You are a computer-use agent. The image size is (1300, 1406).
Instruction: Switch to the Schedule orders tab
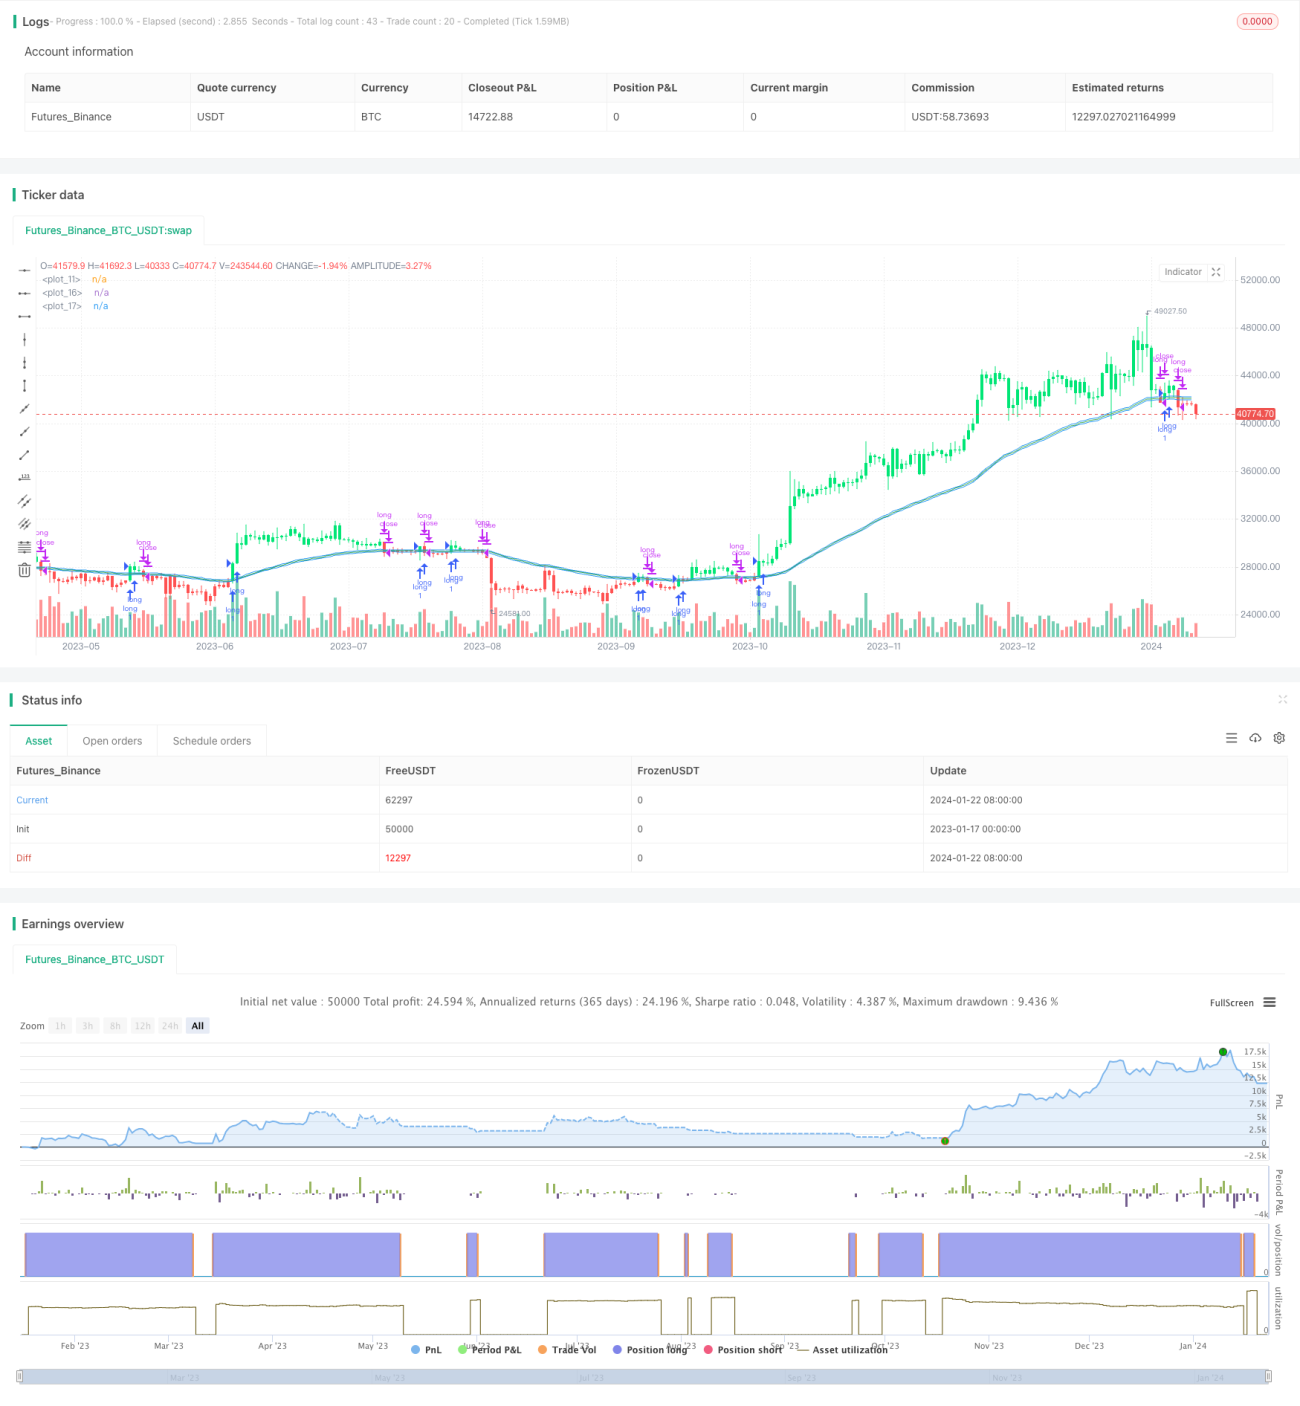coord(212,741)
